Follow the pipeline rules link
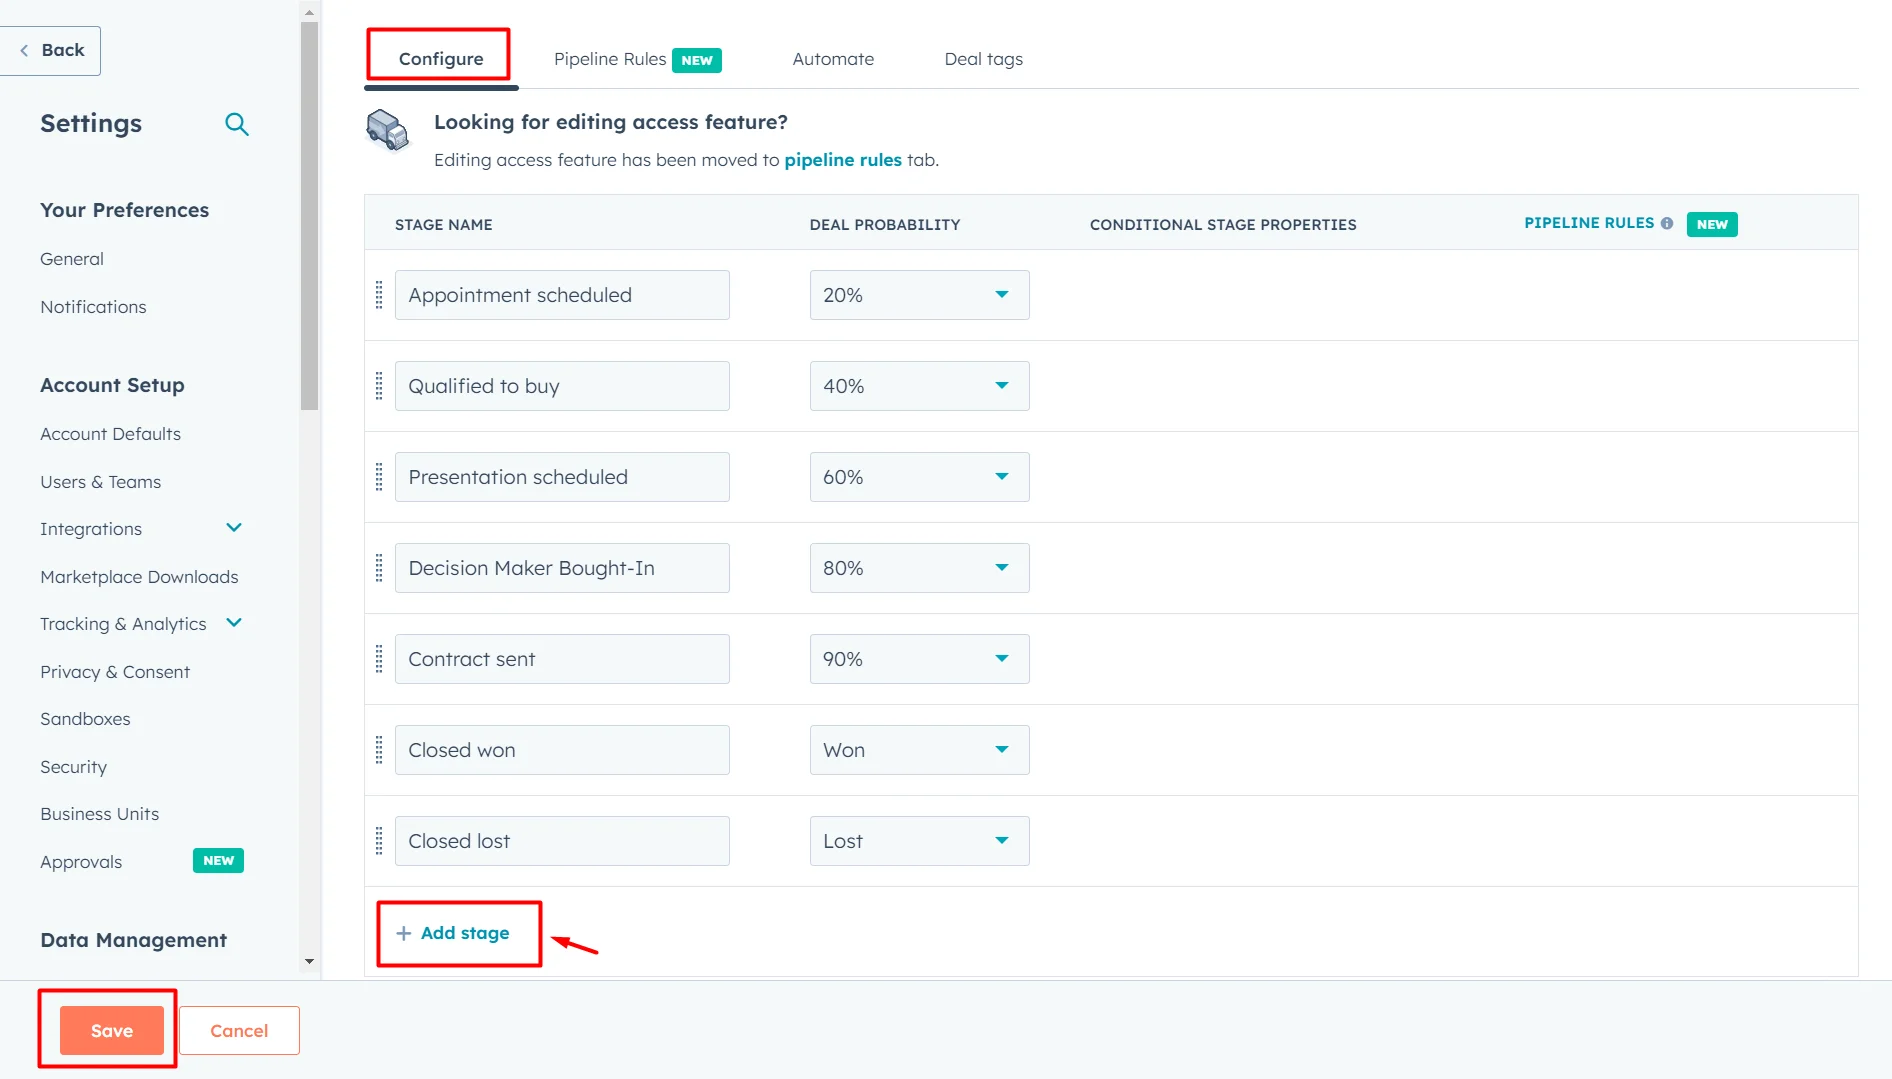 [842, 160]
